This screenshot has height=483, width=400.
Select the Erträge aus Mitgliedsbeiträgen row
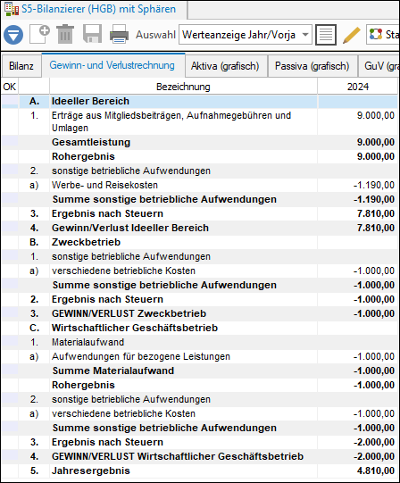click(199, 122)
